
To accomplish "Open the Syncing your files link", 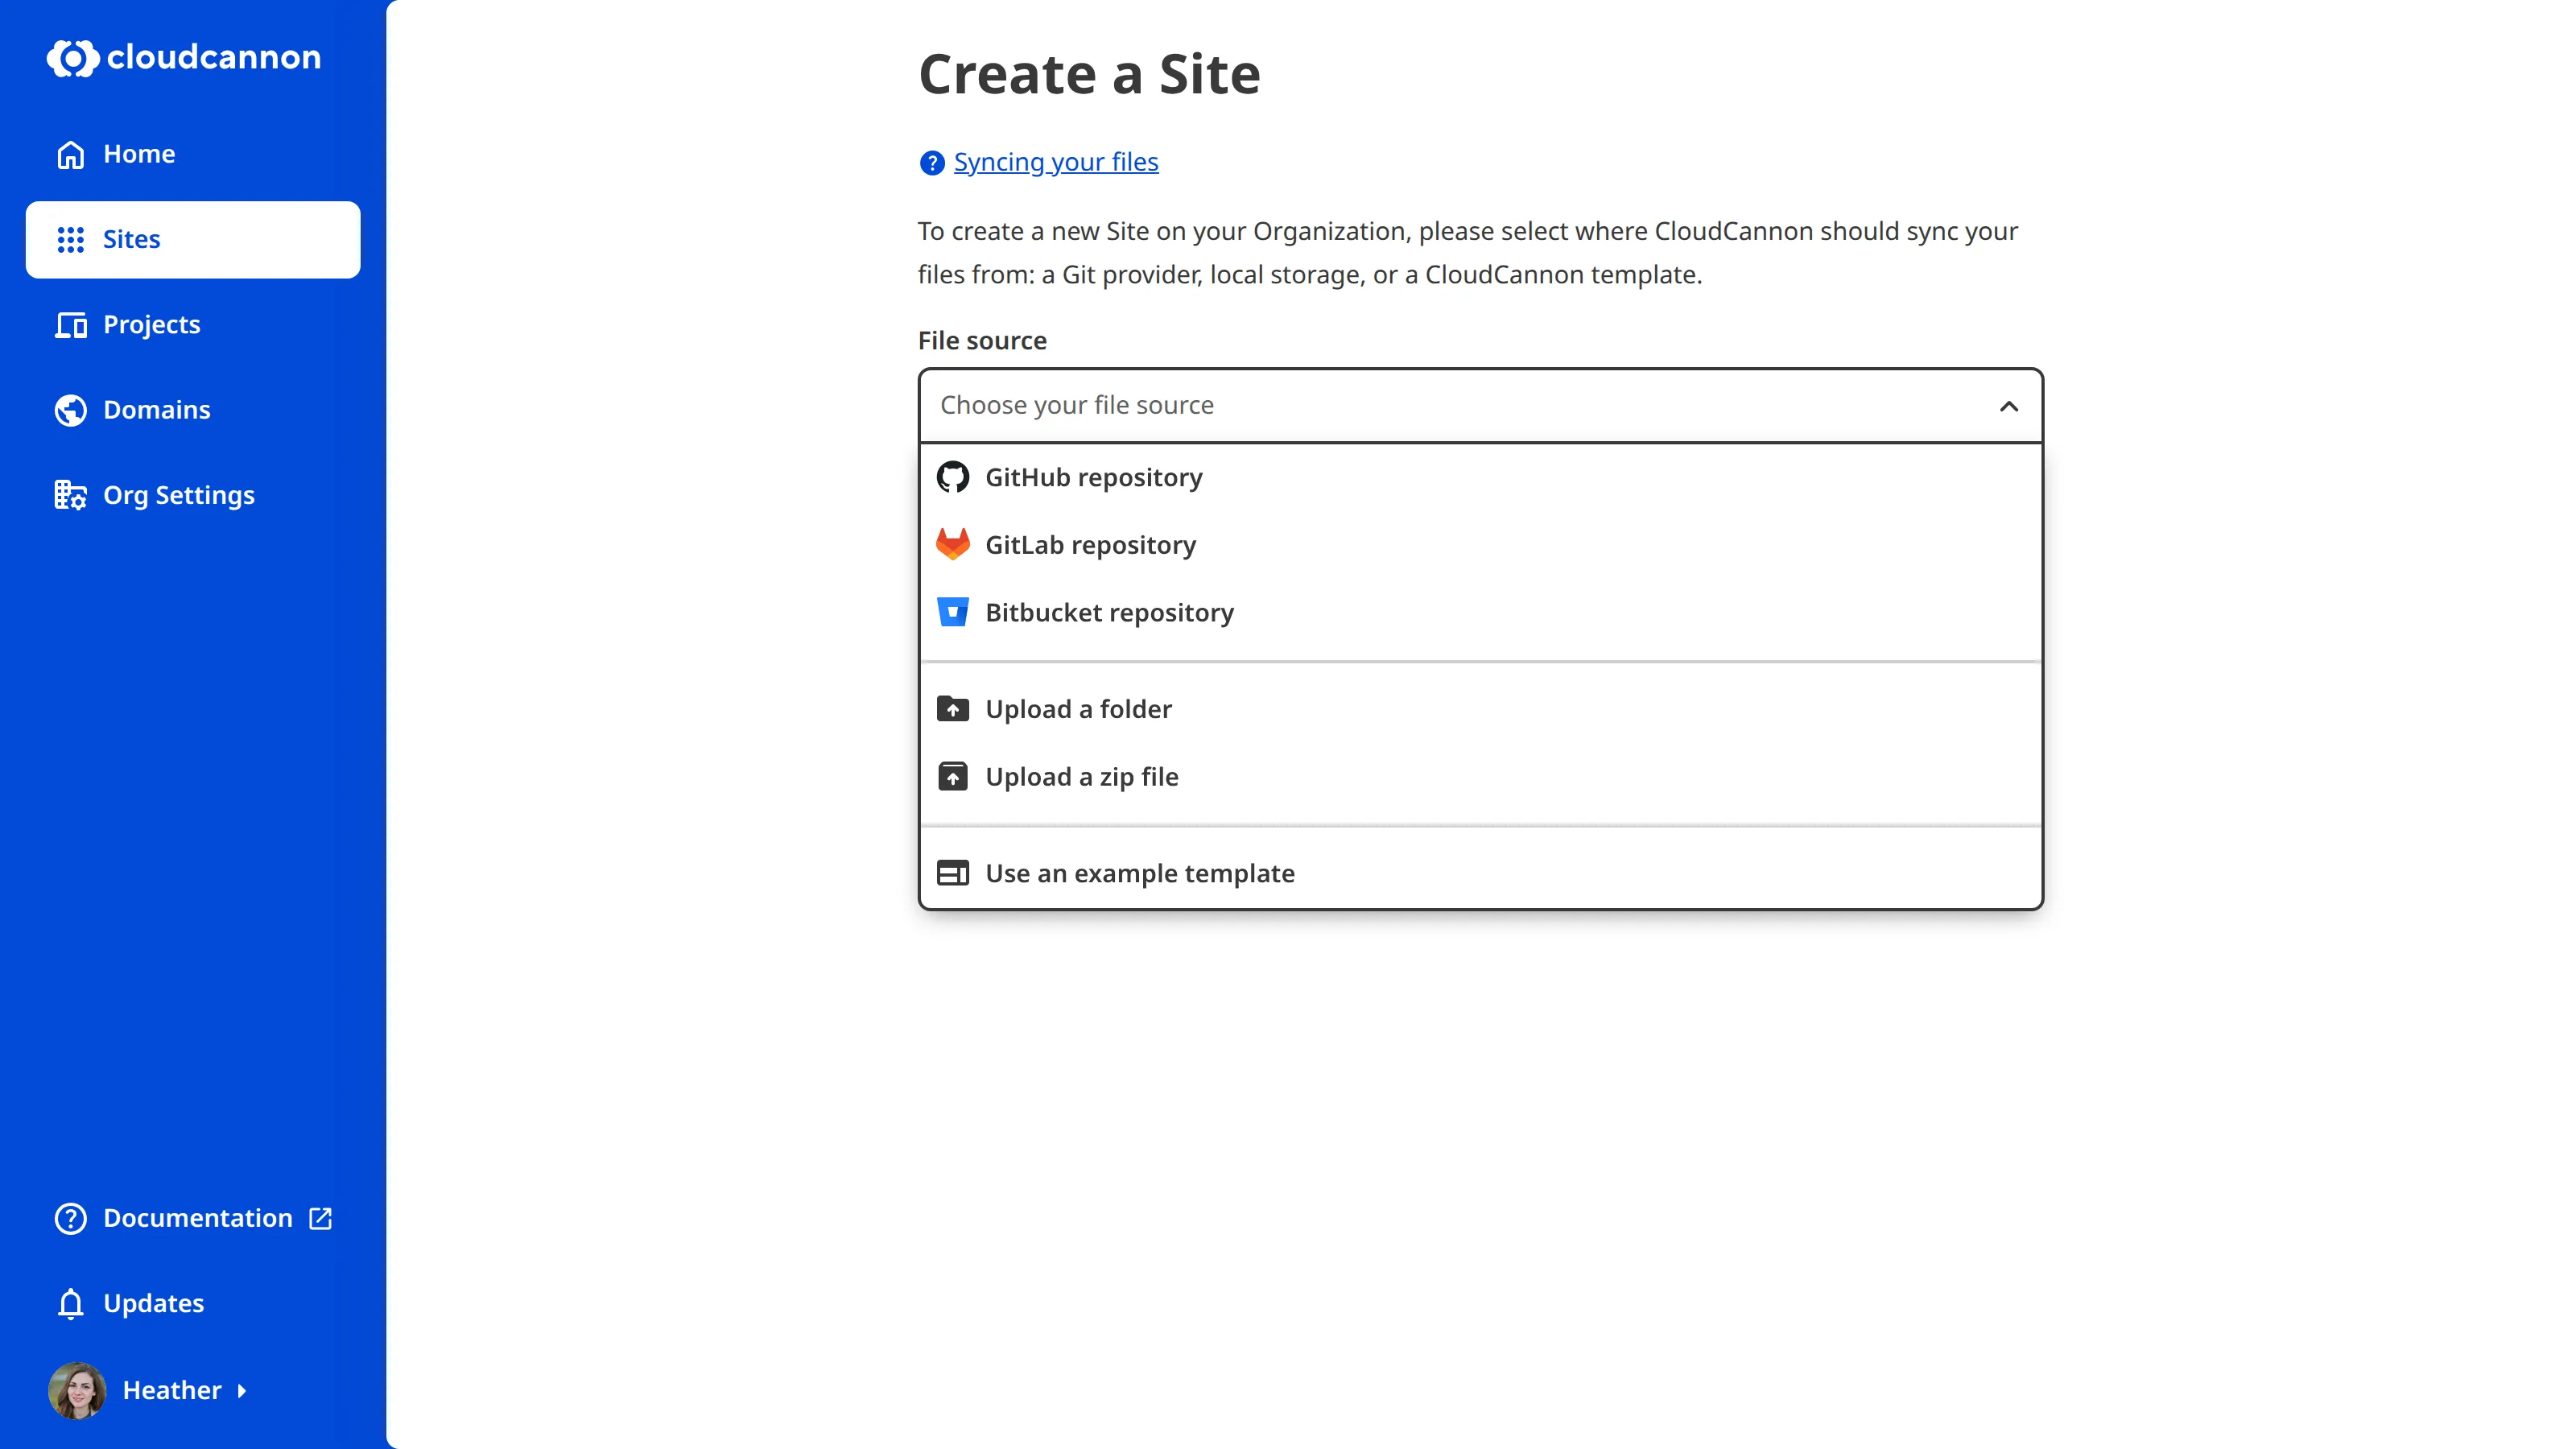I will click(1055, 162).
